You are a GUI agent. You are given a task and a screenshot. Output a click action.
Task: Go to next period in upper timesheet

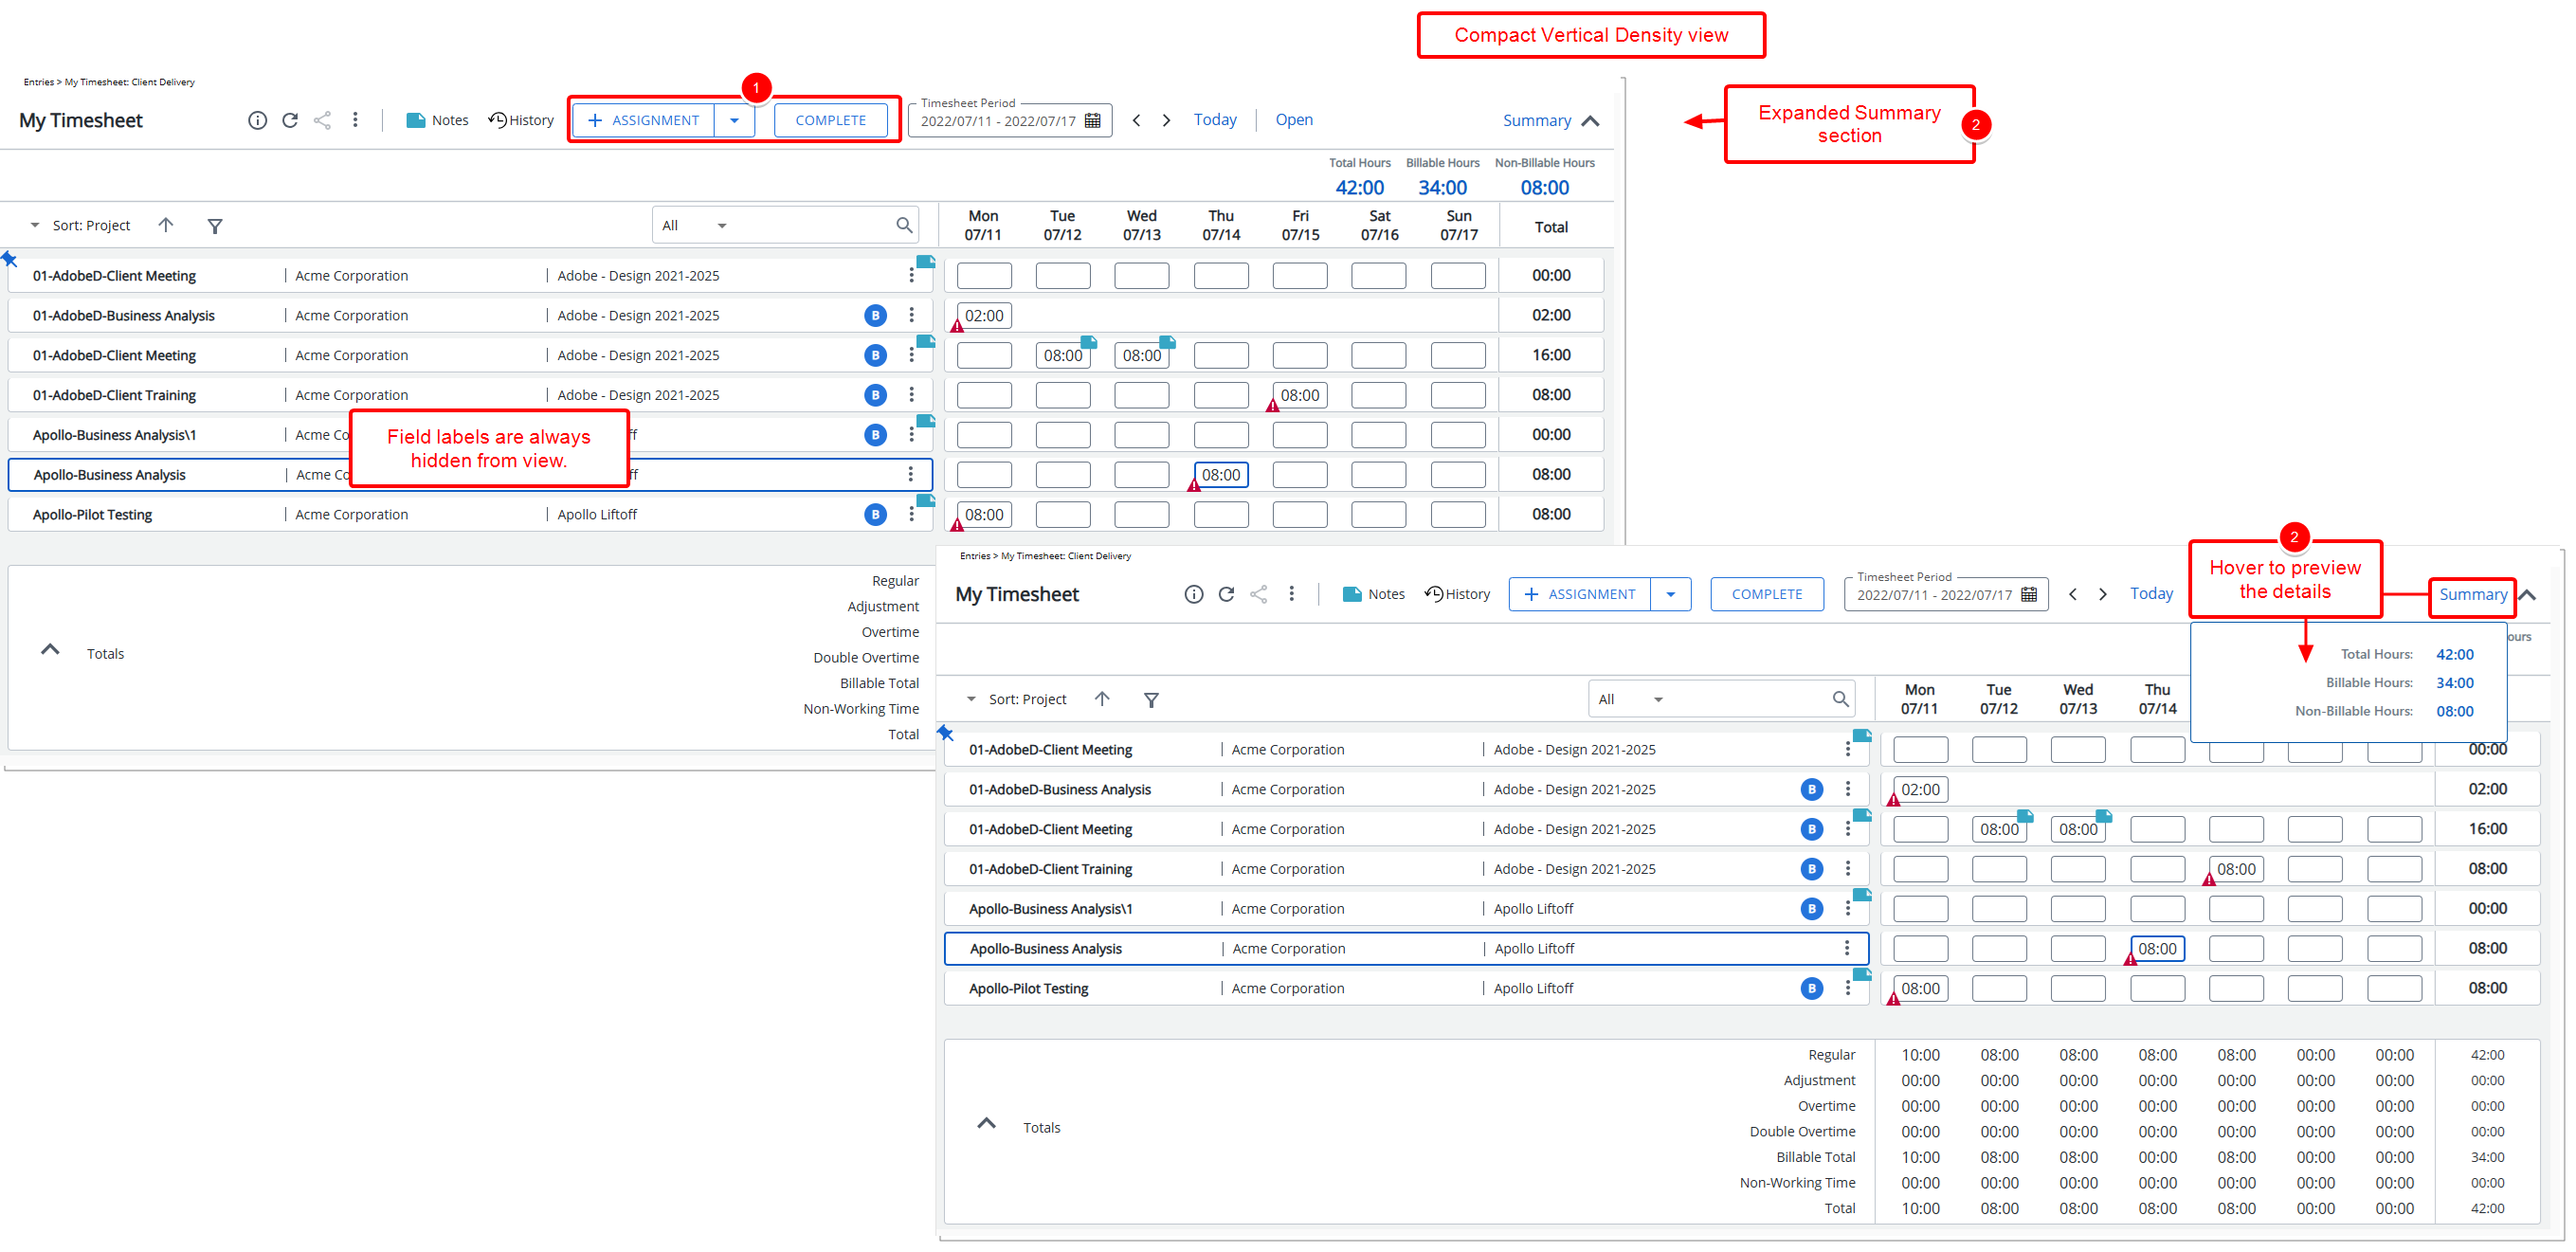click(1166, 120)
